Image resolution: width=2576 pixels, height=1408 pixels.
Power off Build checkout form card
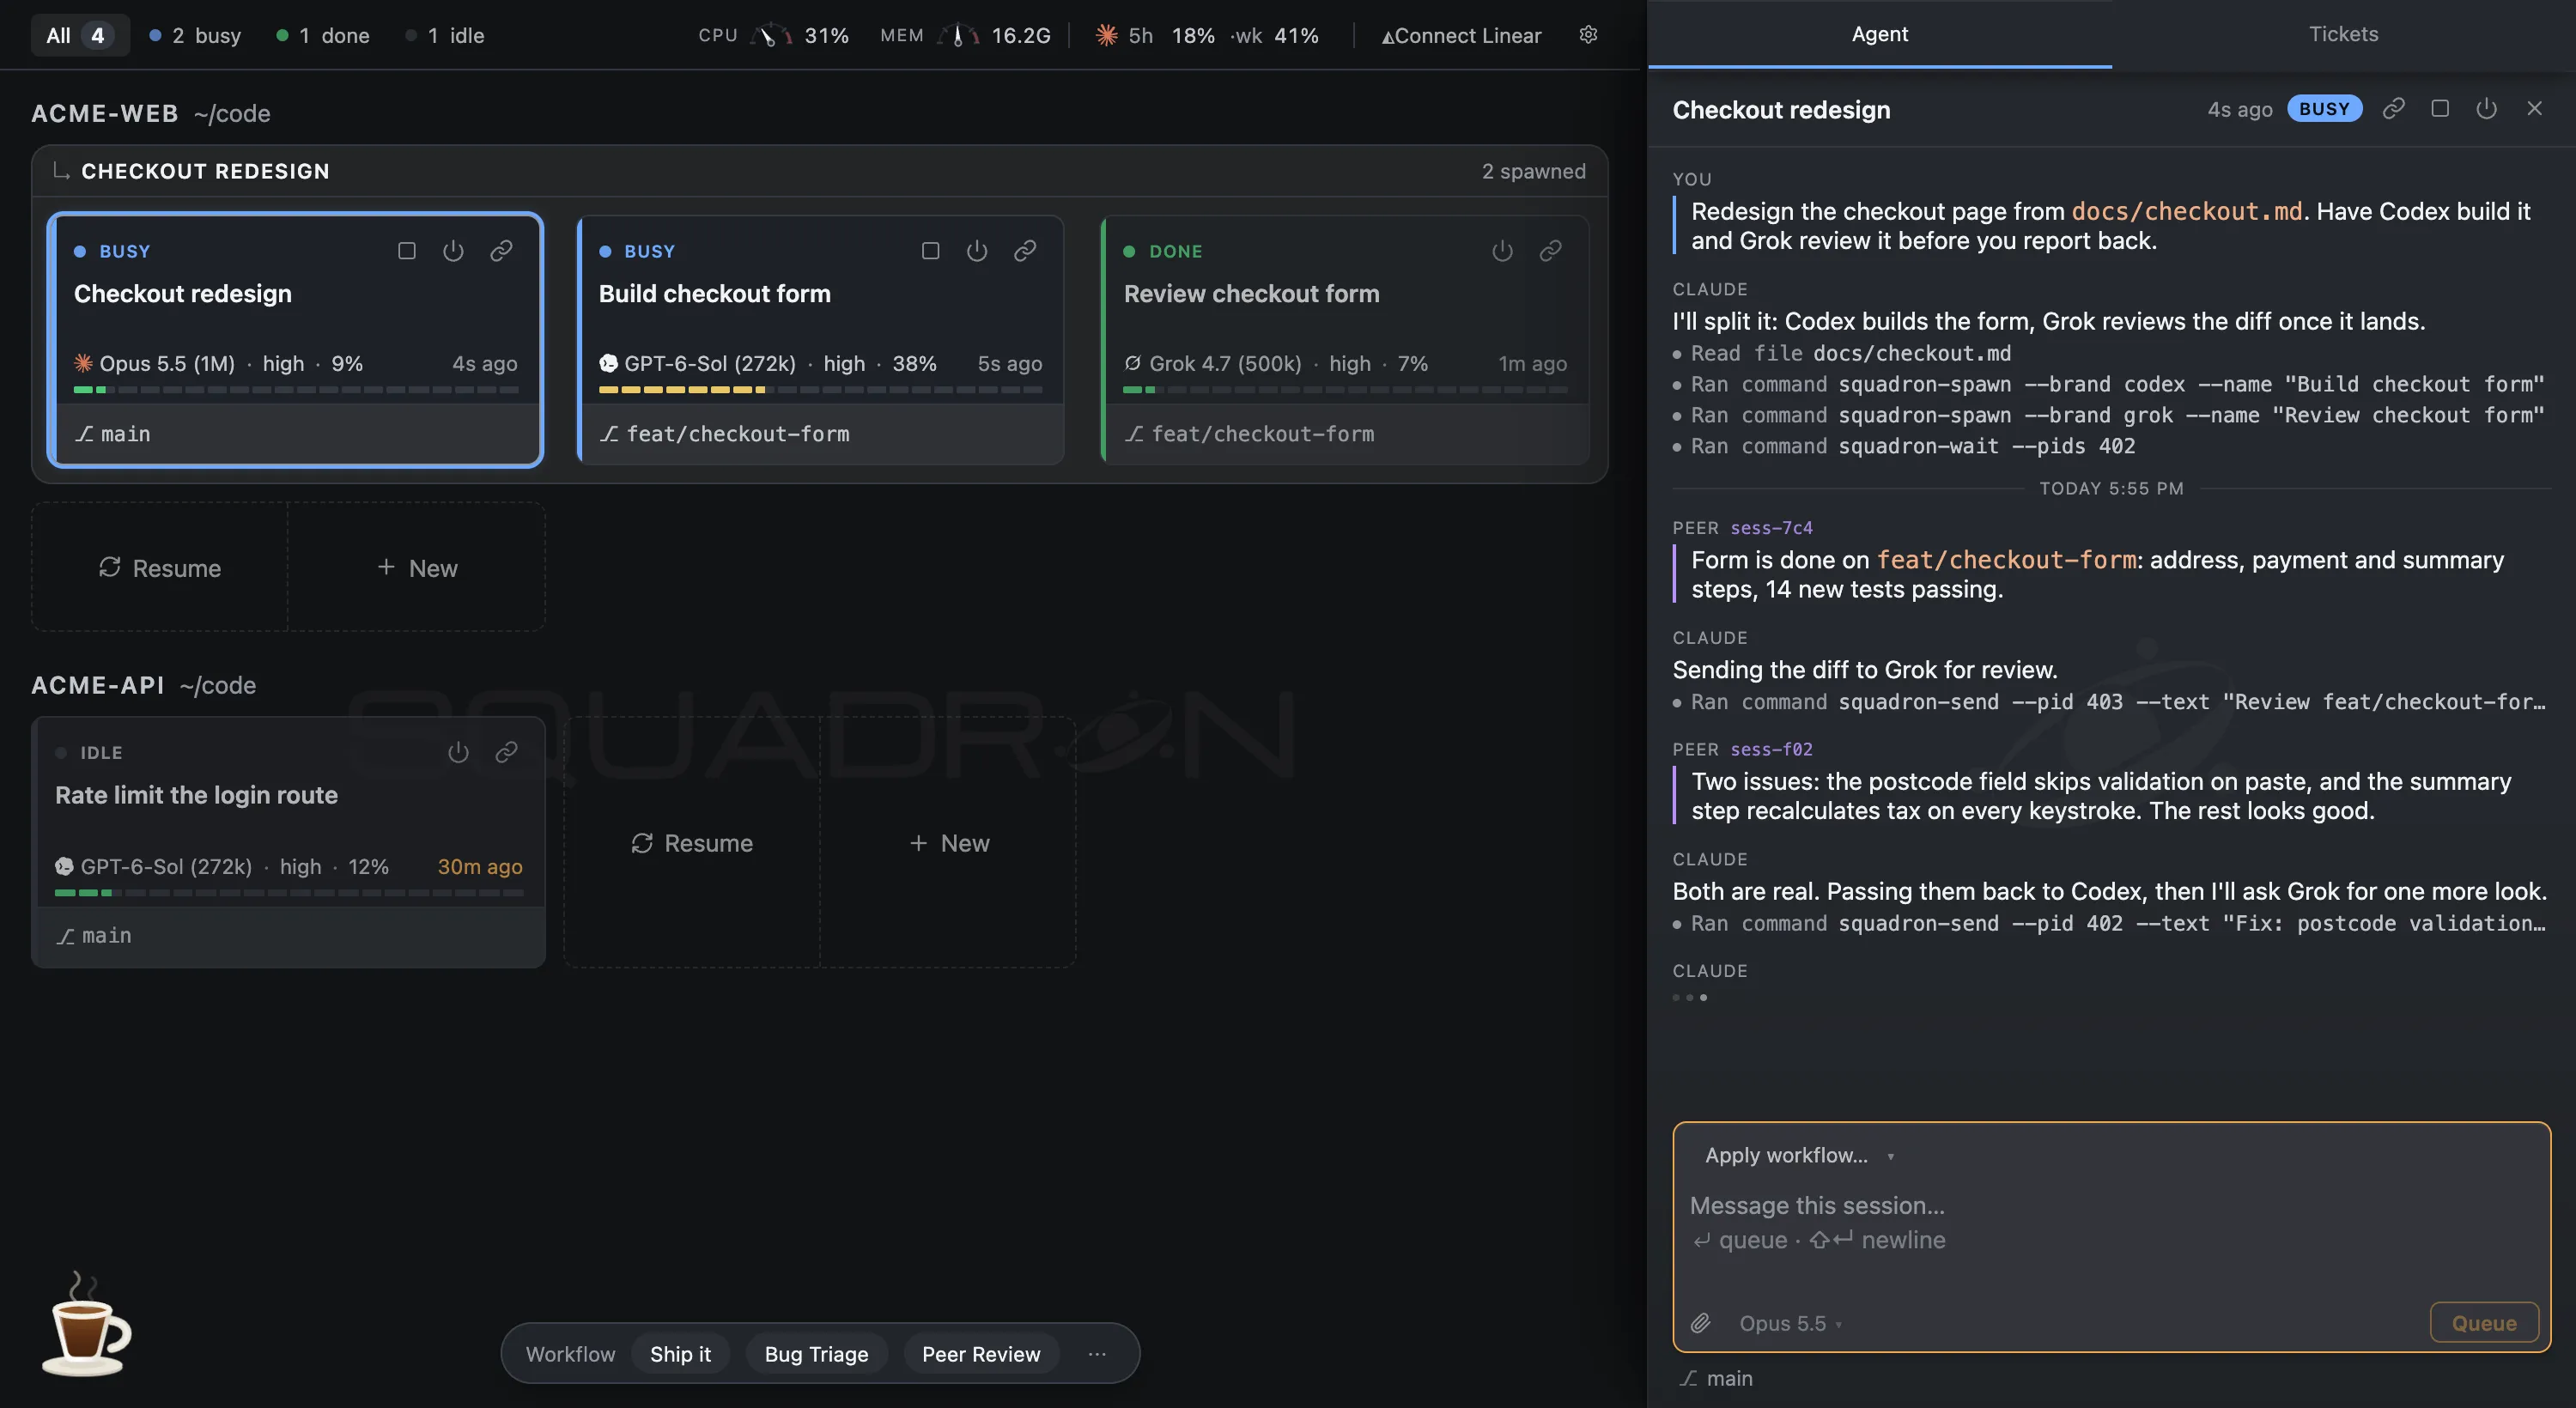(977, 251)
